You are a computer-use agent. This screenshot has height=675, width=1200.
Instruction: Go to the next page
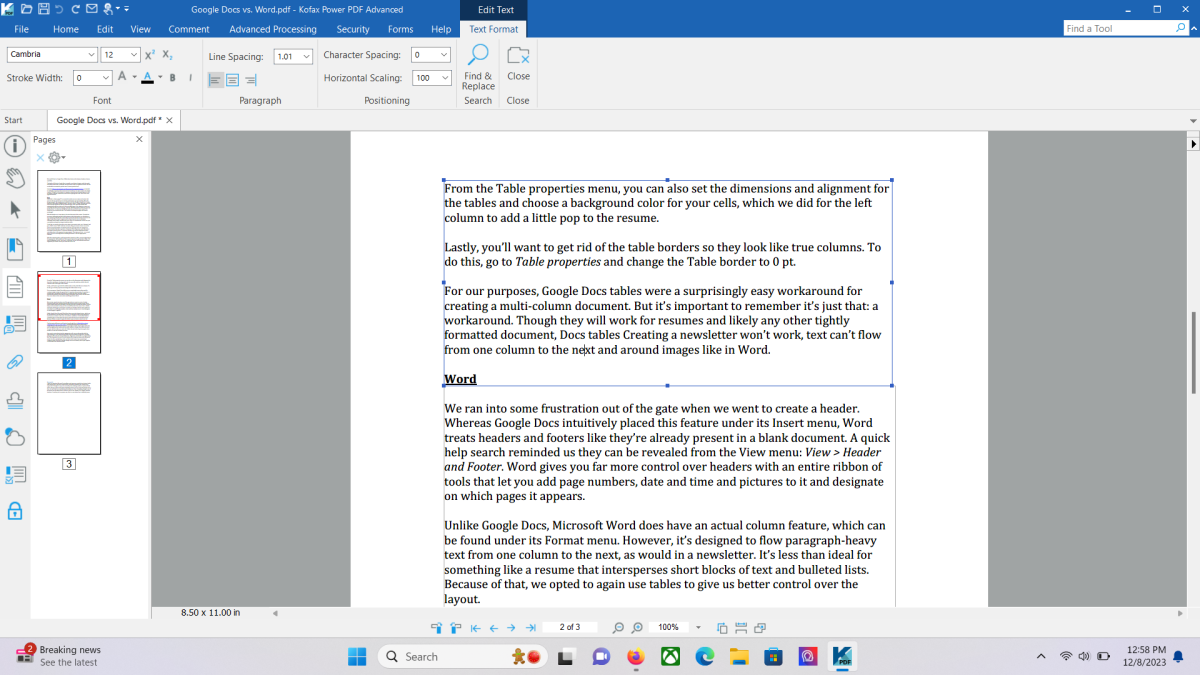coord(511,628)
